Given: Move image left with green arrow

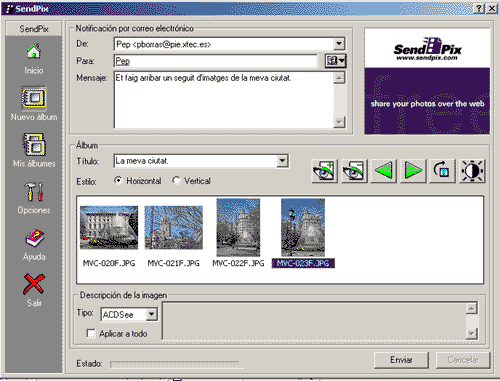Looking at the screenshot, I should (x=384, y=171).
